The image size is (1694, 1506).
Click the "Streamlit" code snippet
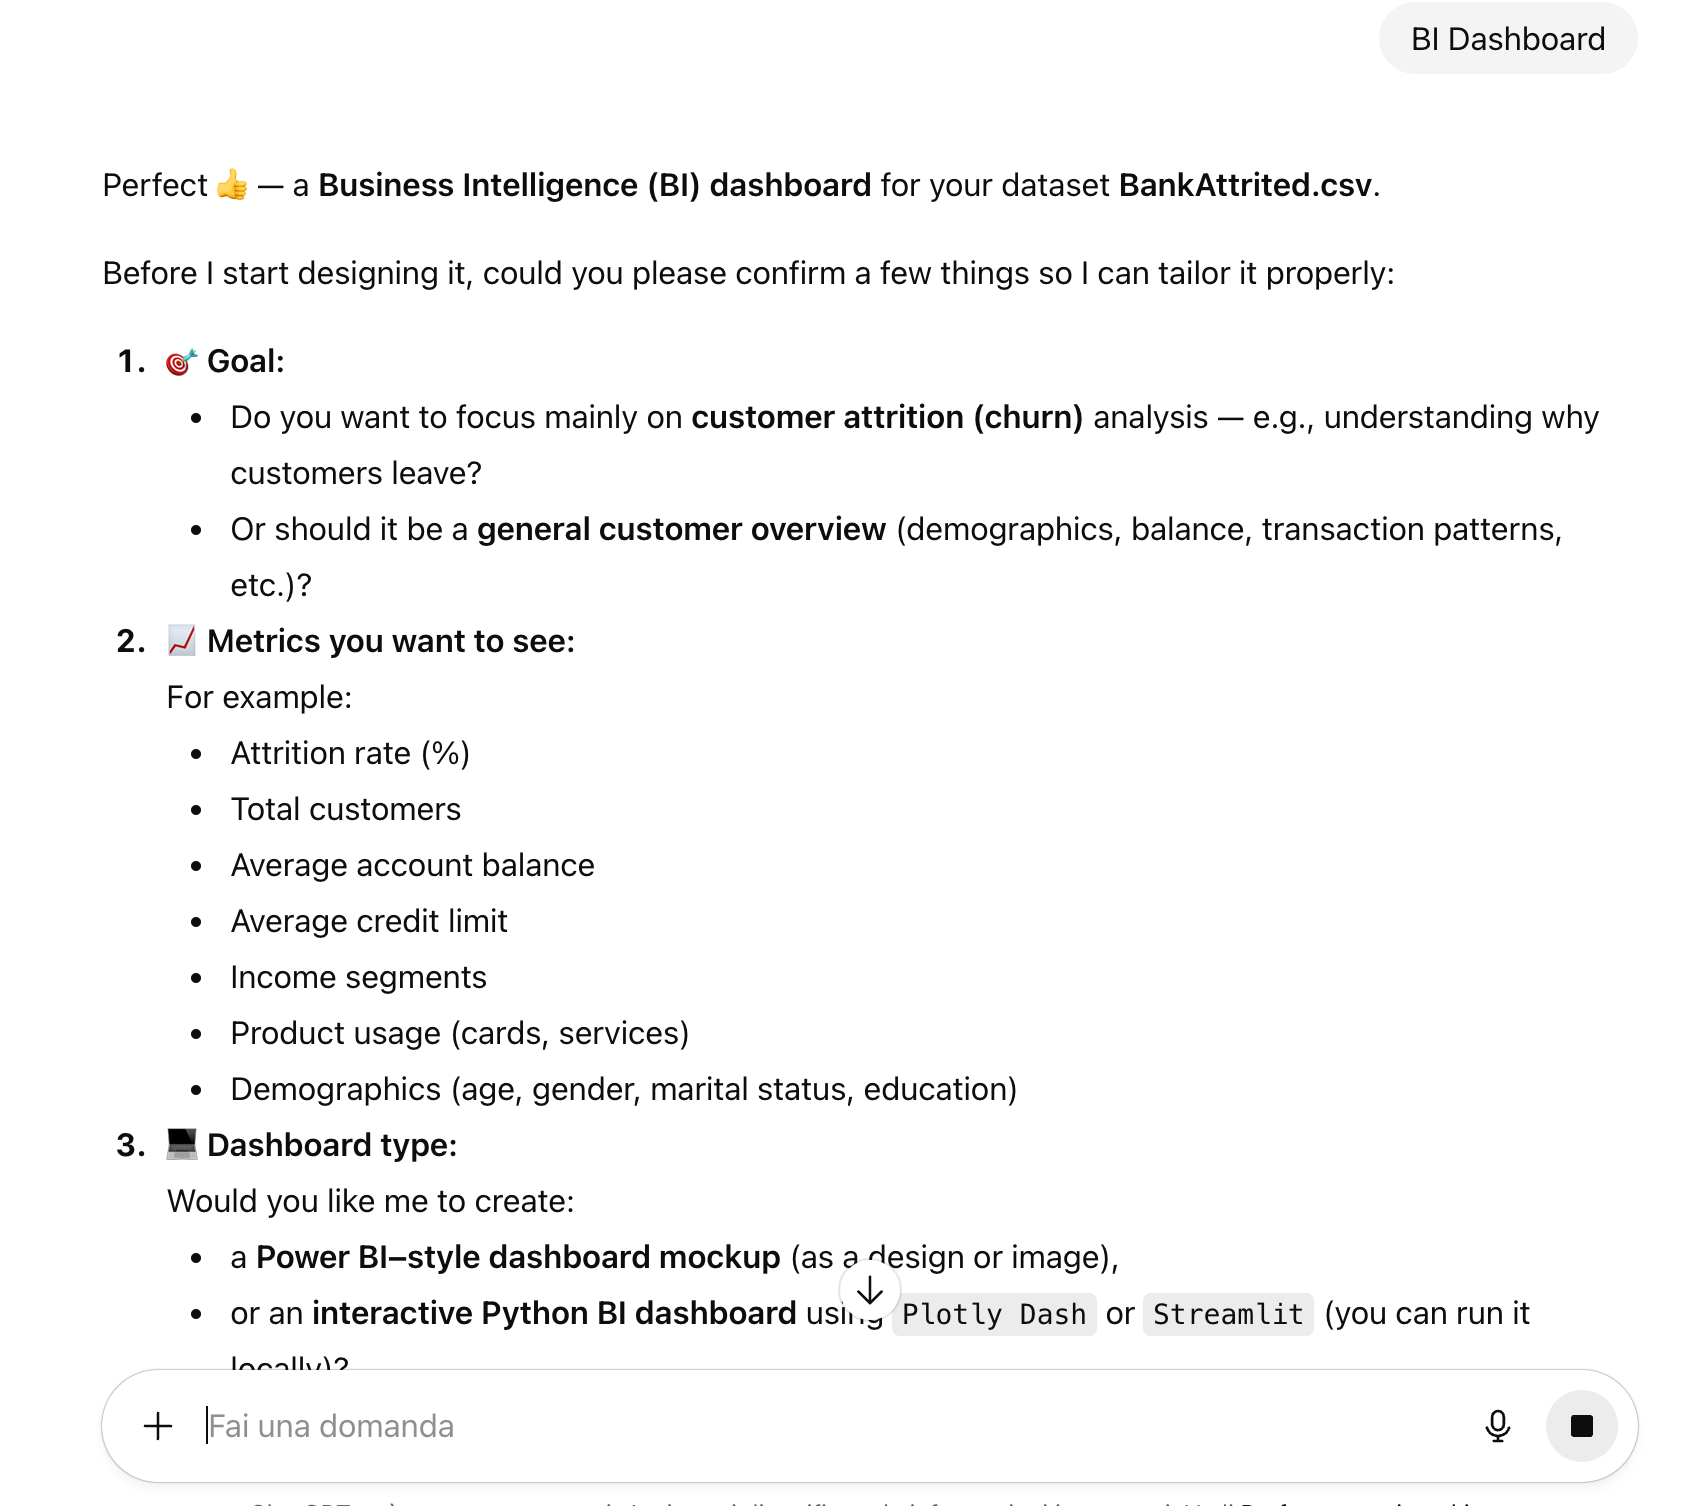(1227, 1314)
